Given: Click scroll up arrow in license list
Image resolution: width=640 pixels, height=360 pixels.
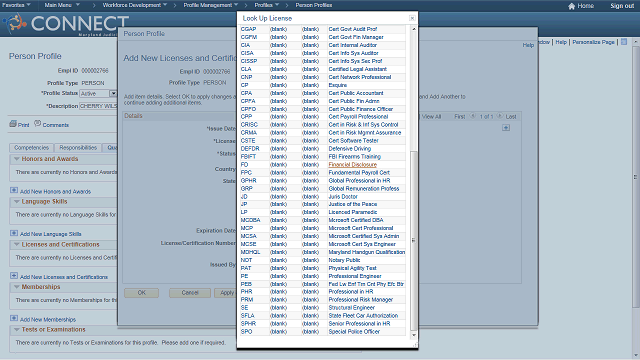Looking at the screenshot, I should point(413,29).
